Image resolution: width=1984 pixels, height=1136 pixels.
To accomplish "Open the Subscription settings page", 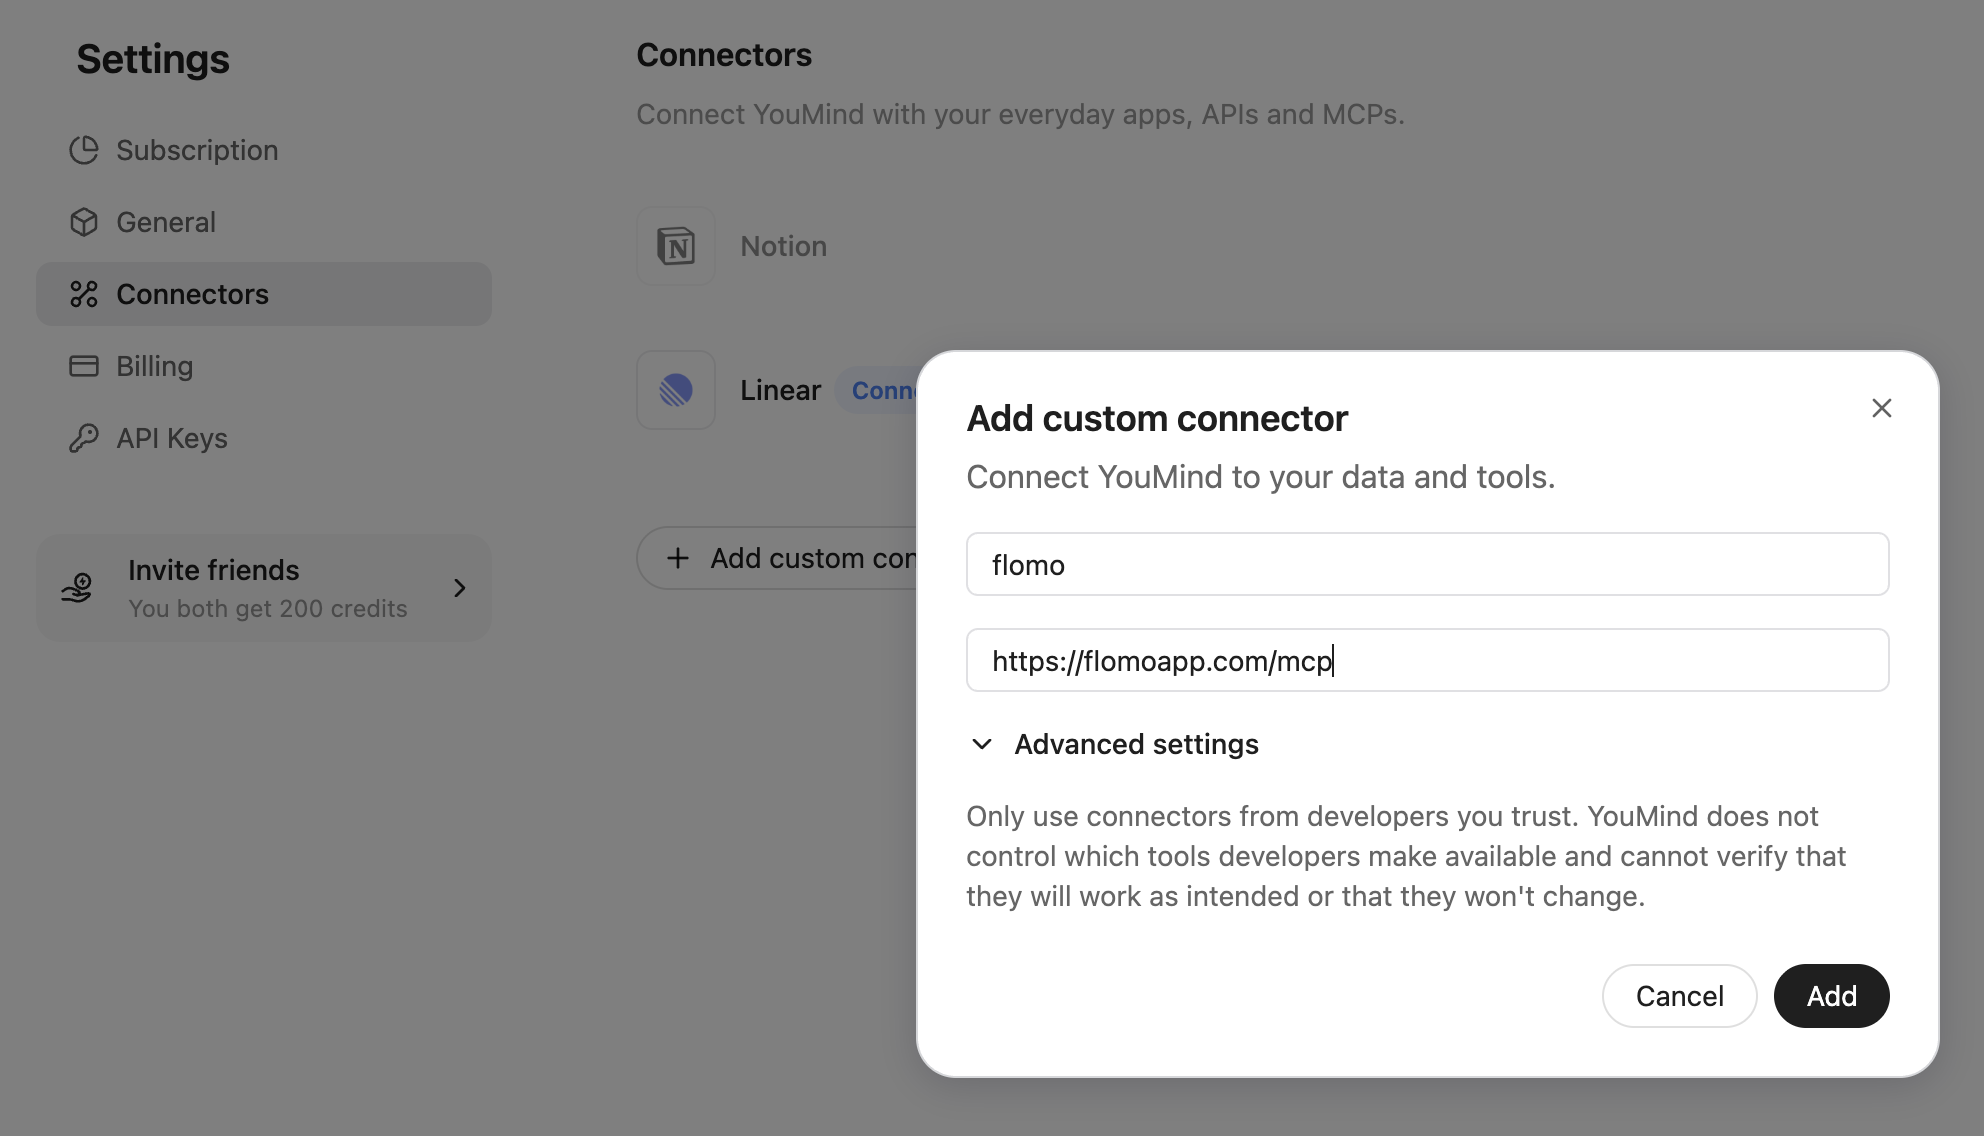I will [x=197, y=150].
